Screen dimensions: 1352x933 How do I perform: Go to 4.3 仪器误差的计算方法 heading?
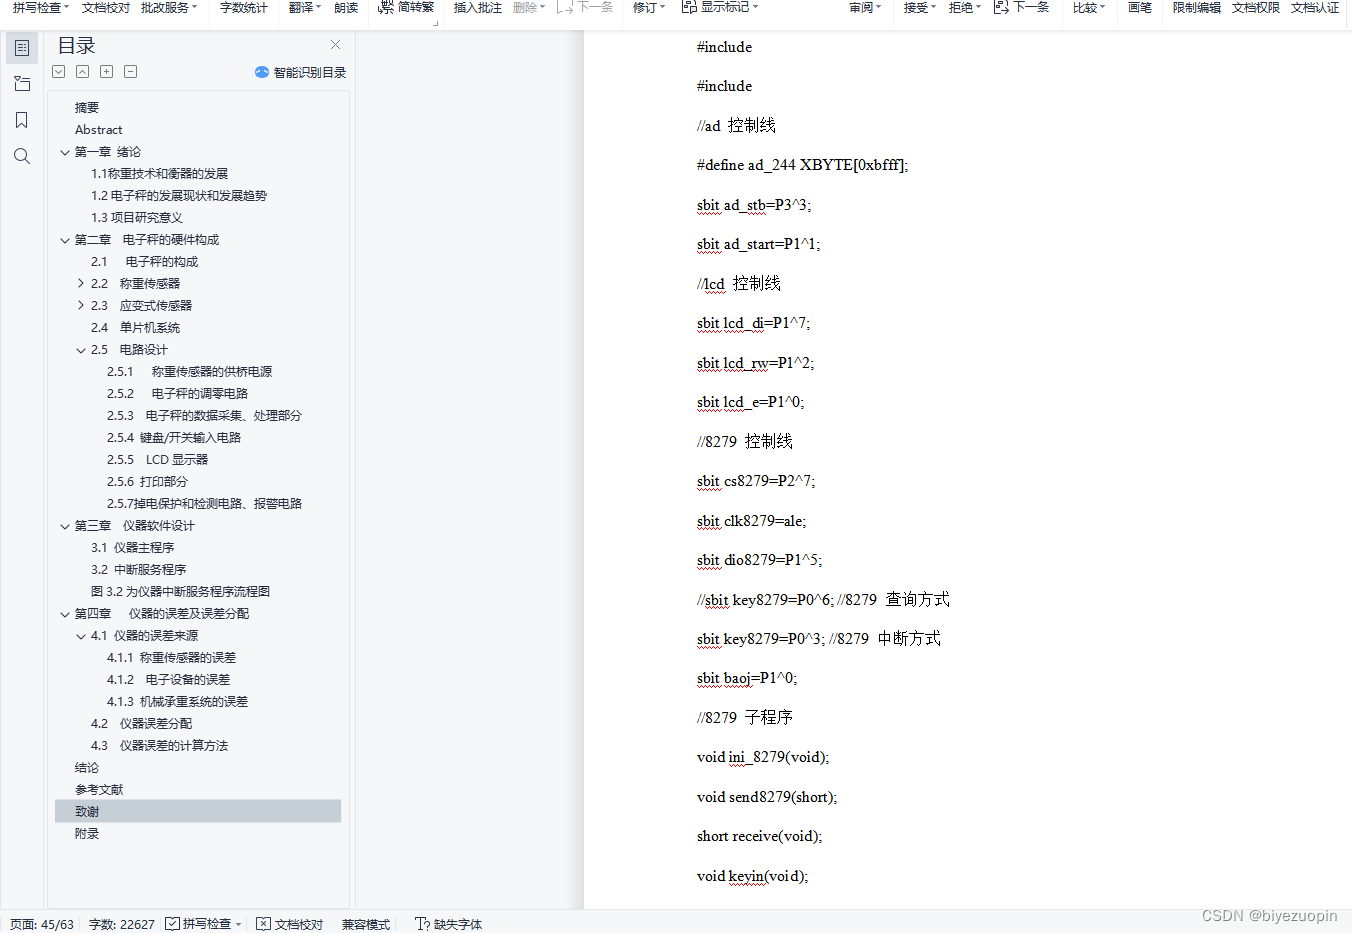[x=160, y=746]
